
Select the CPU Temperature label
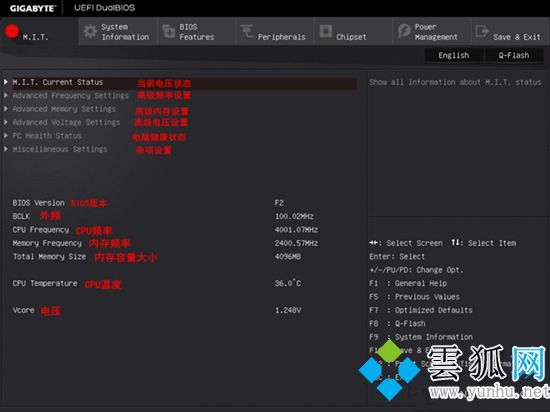[x=45, y=283]
